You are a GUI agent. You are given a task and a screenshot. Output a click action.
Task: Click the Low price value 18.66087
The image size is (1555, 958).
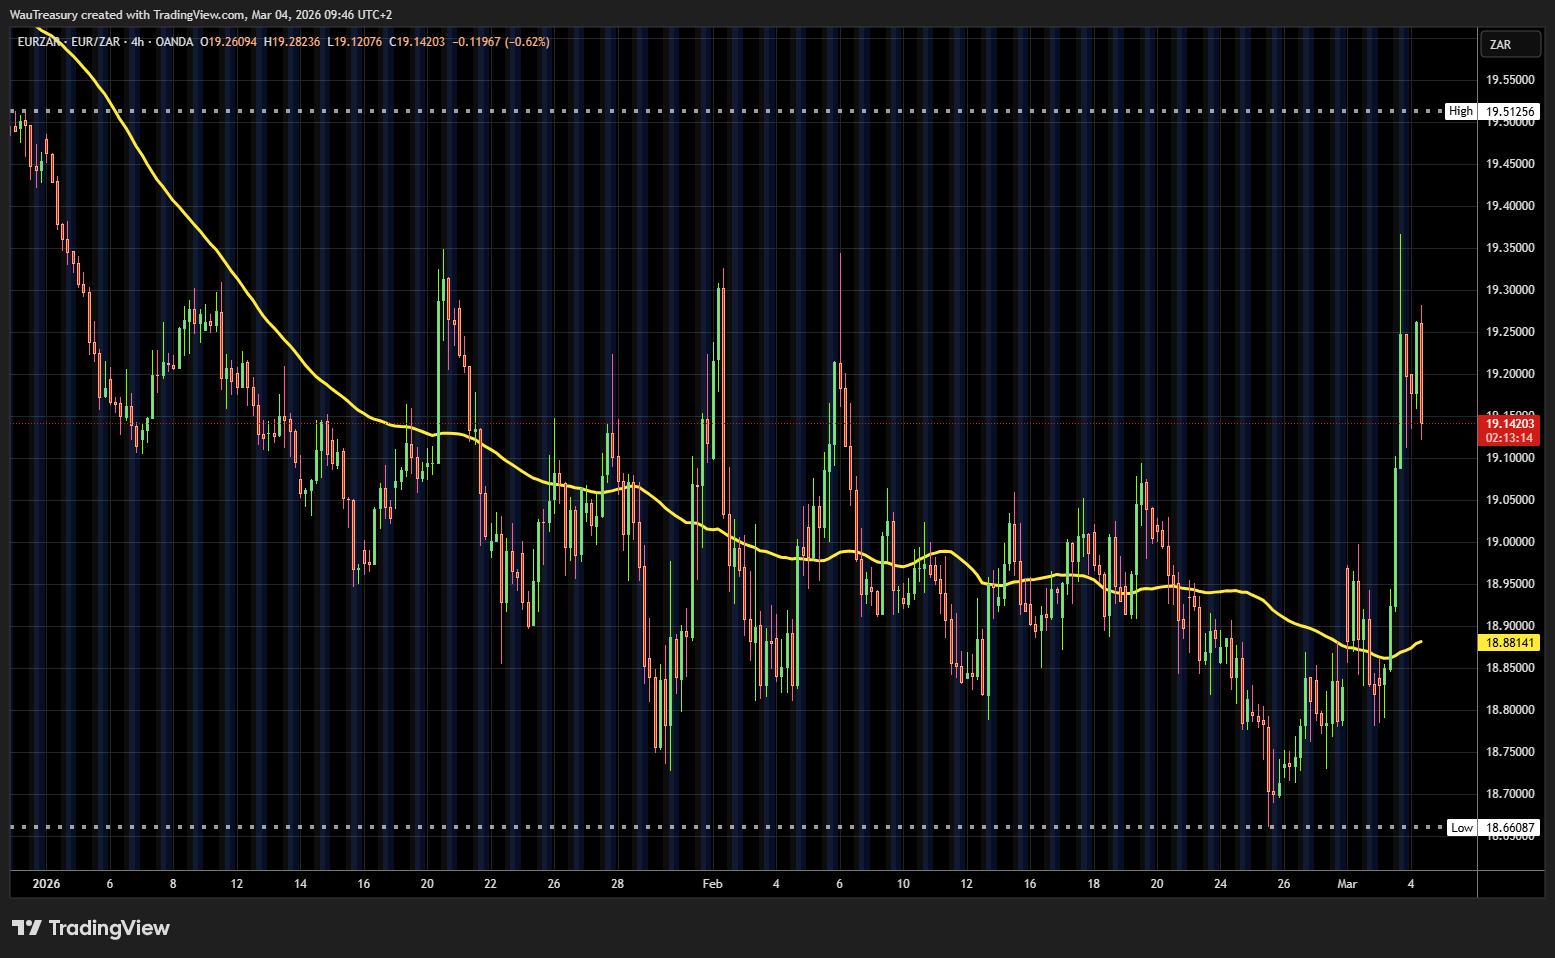coord(1510,827)
